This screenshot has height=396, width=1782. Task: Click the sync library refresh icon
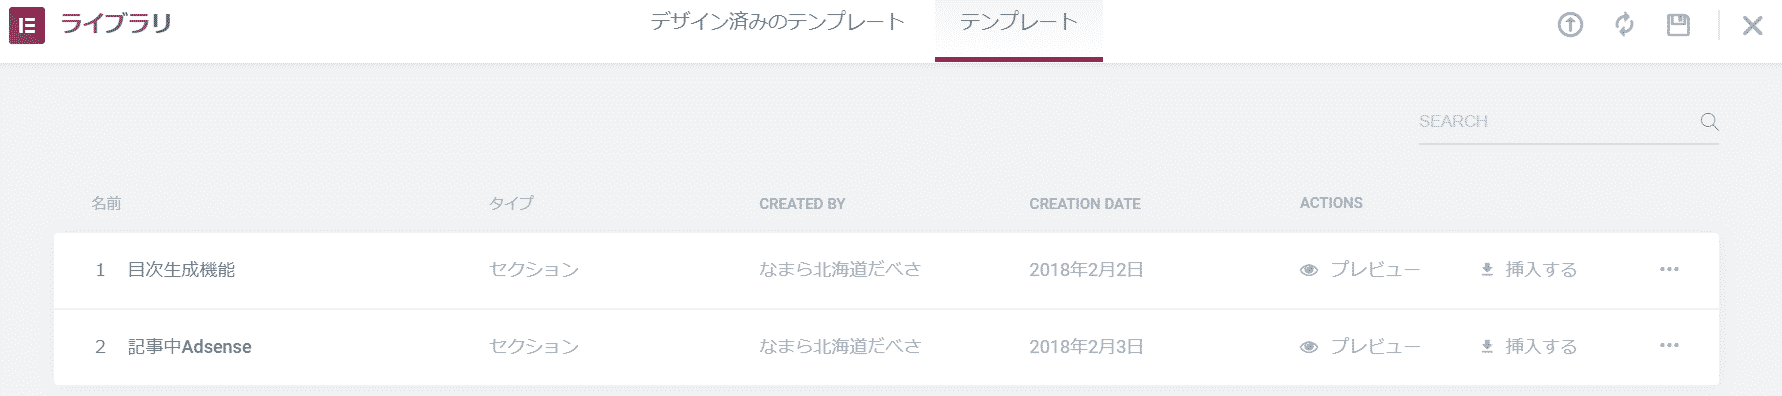pos(1624,25)
